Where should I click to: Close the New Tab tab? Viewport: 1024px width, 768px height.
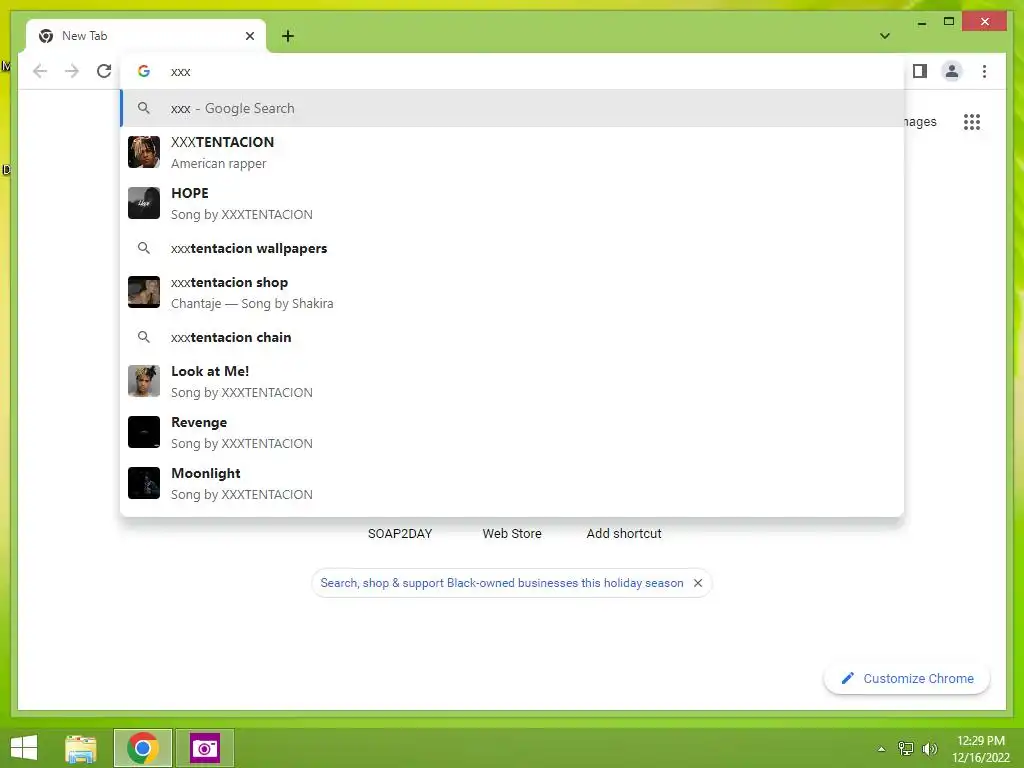(x=249, y=36)
